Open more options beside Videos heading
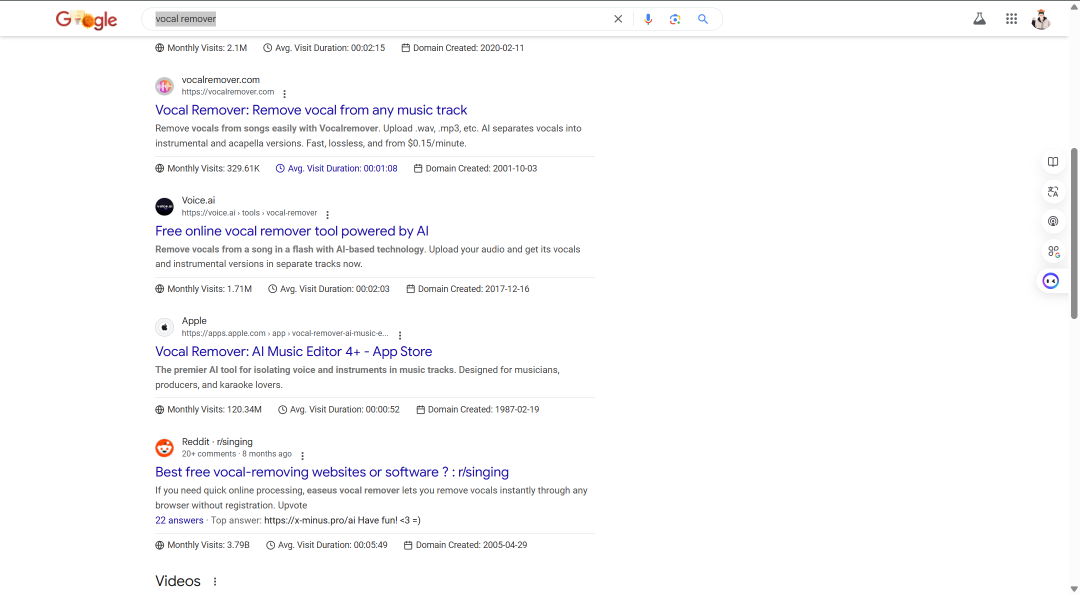This screenshot has height=594, width=1080. pos(215,582)
